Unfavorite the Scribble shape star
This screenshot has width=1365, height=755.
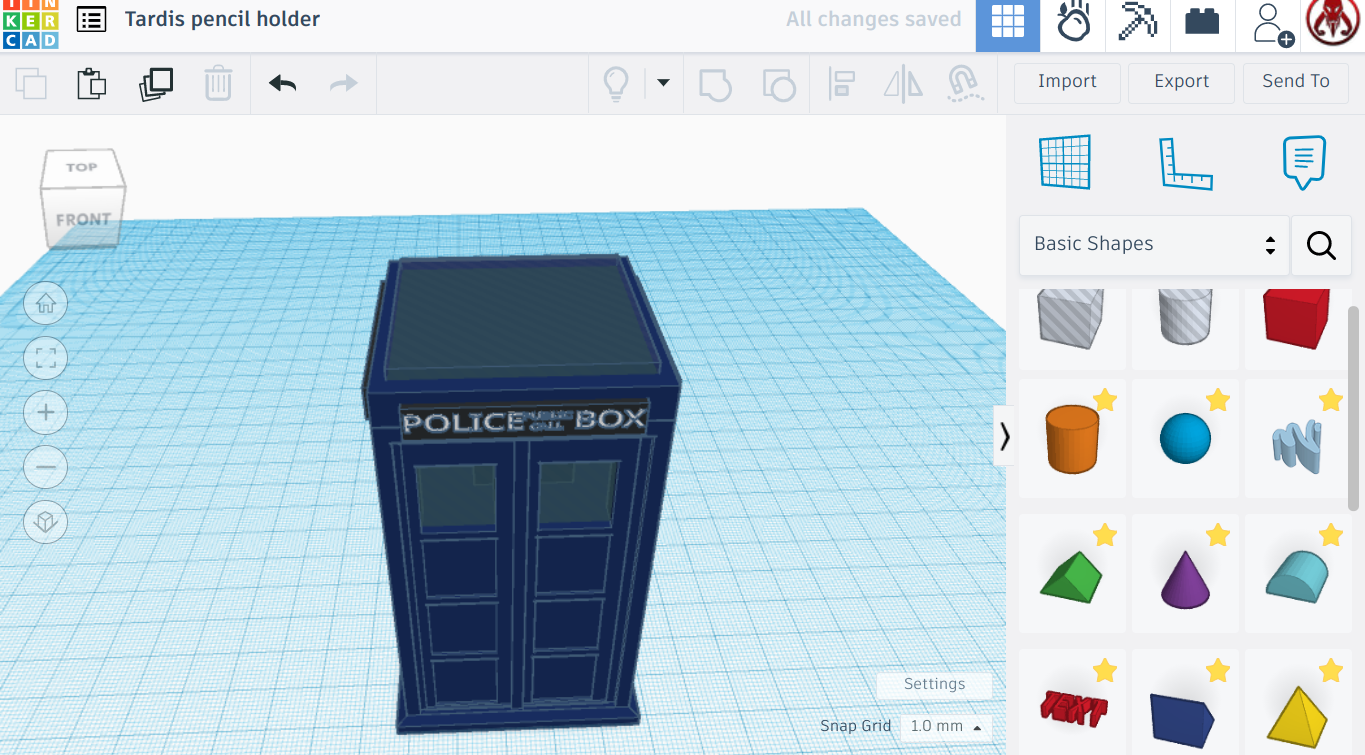click(x=1331, y=400)
